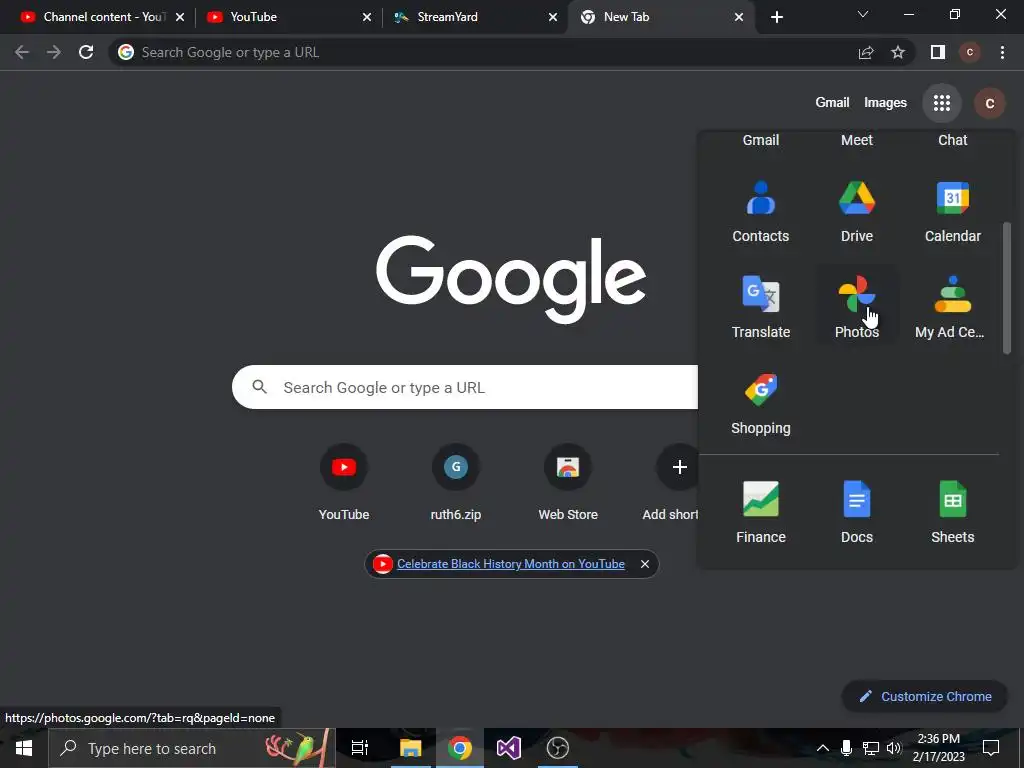The width and height of the screenshot is (1024, 768).
Task: Open Chrome three-dot menu
Action: (1002, 52)
